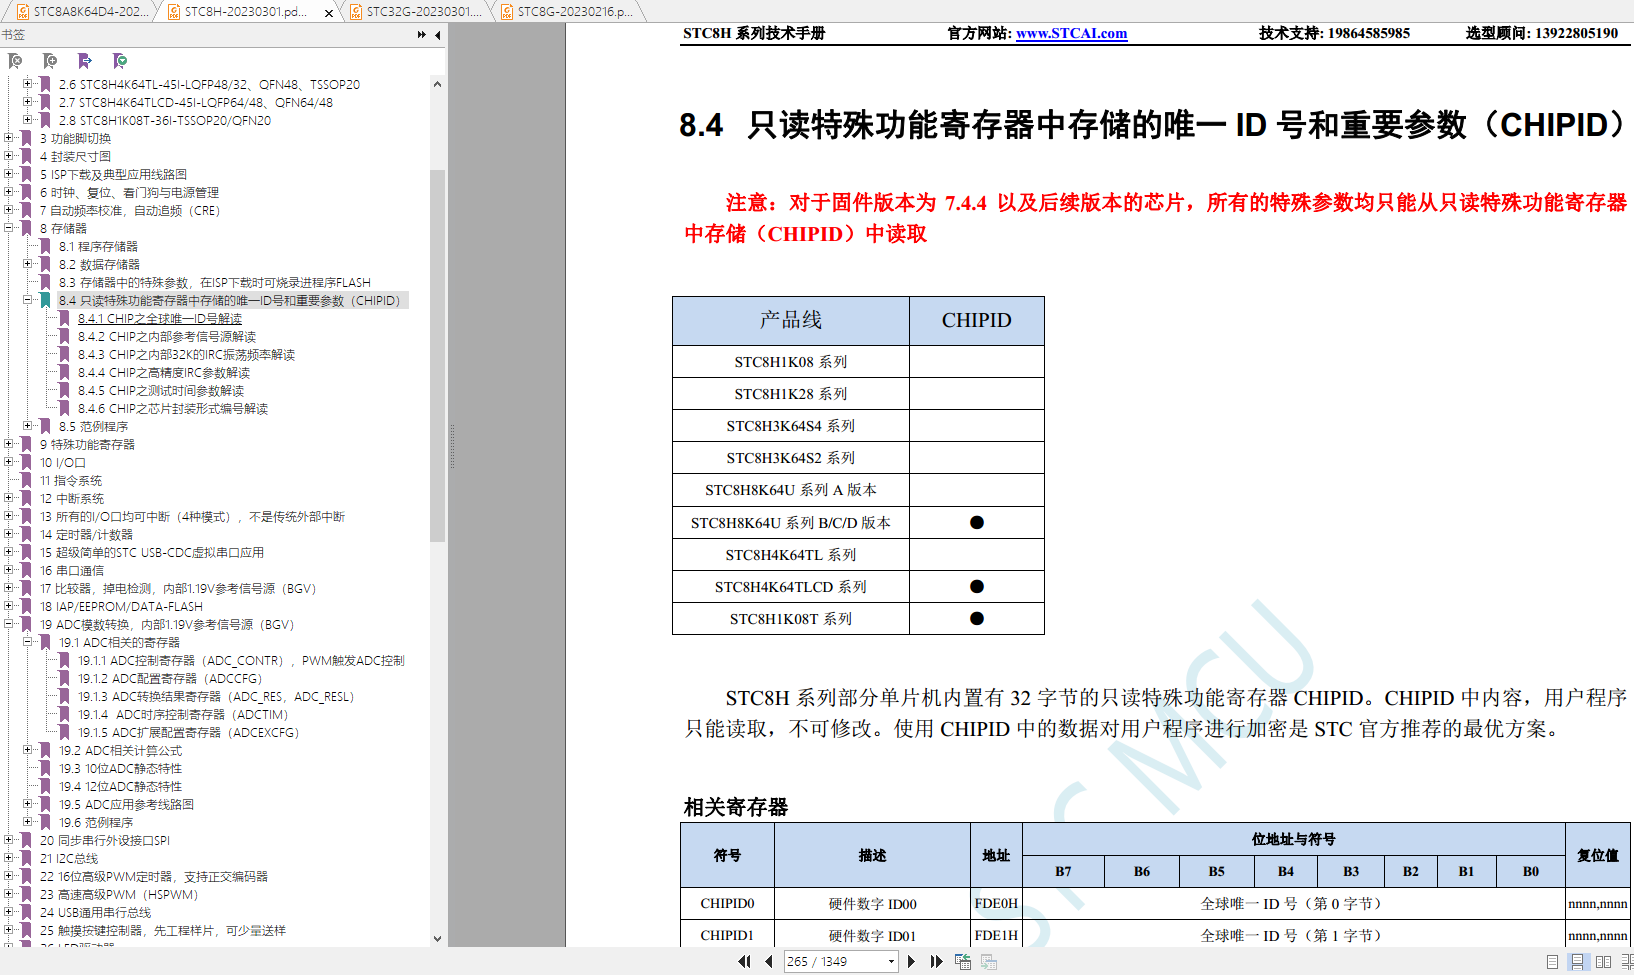The height and width of the screenshot is (975, 1634).
Task: Open page number dropdown arrow
Action: pyautogui.click(x=891, y=962)
